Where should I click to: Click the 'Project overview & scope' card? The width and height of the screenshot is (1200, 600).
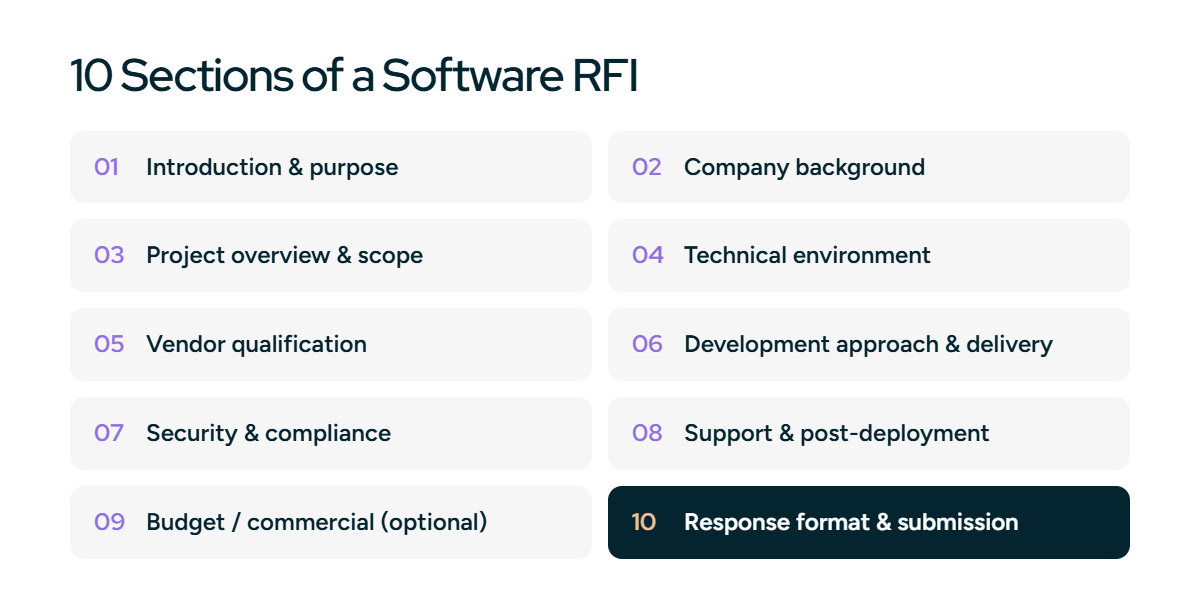[331, 256]
